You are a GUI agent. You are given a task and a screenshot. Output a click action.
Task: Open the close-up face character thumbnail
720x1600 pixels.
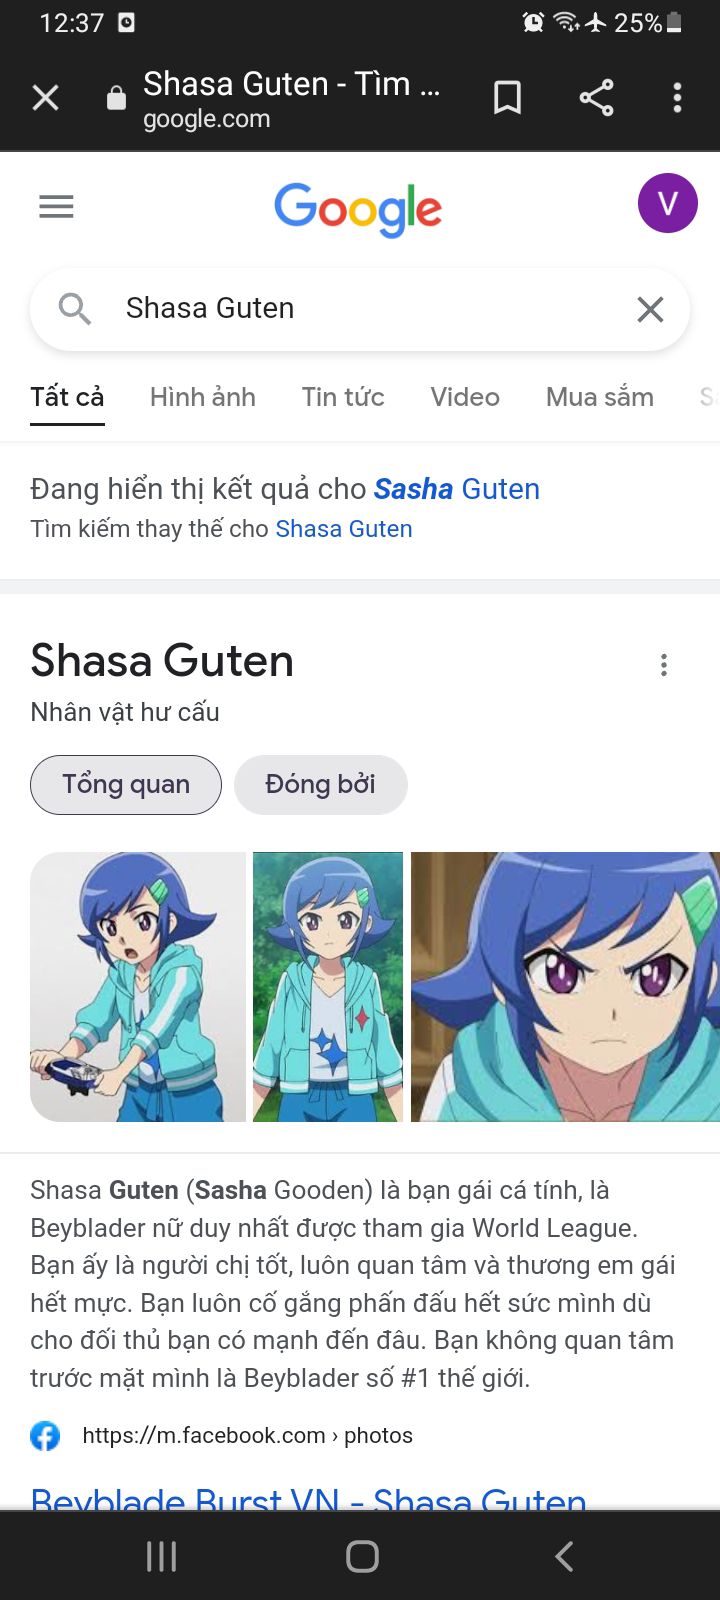565,987
